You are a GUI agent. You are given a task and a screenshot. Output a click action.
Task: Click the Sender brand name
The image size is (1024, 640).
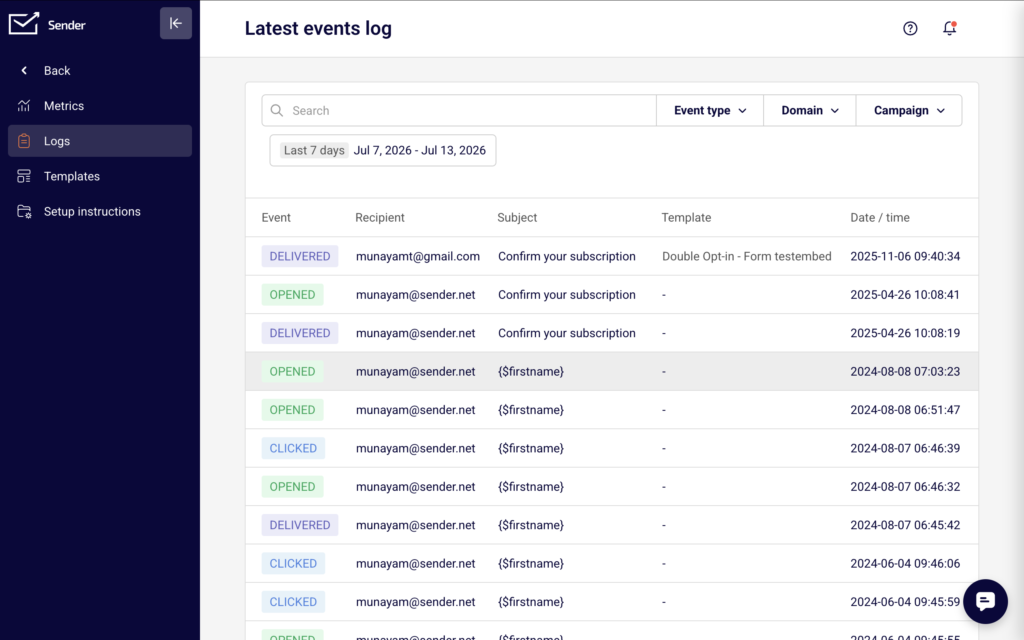67,25
